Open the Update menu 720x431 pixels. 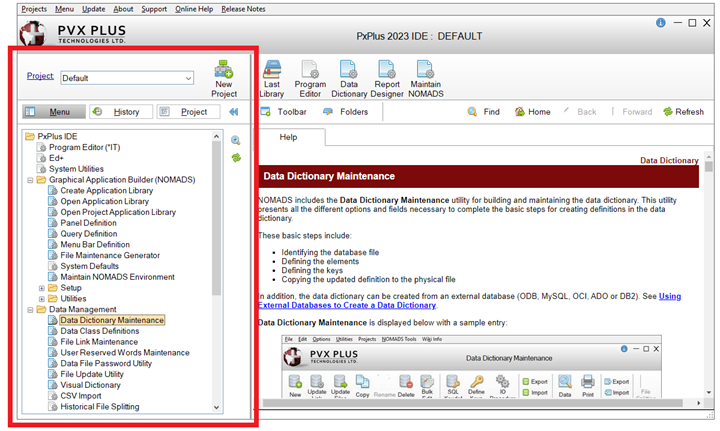tap(93, 8)
